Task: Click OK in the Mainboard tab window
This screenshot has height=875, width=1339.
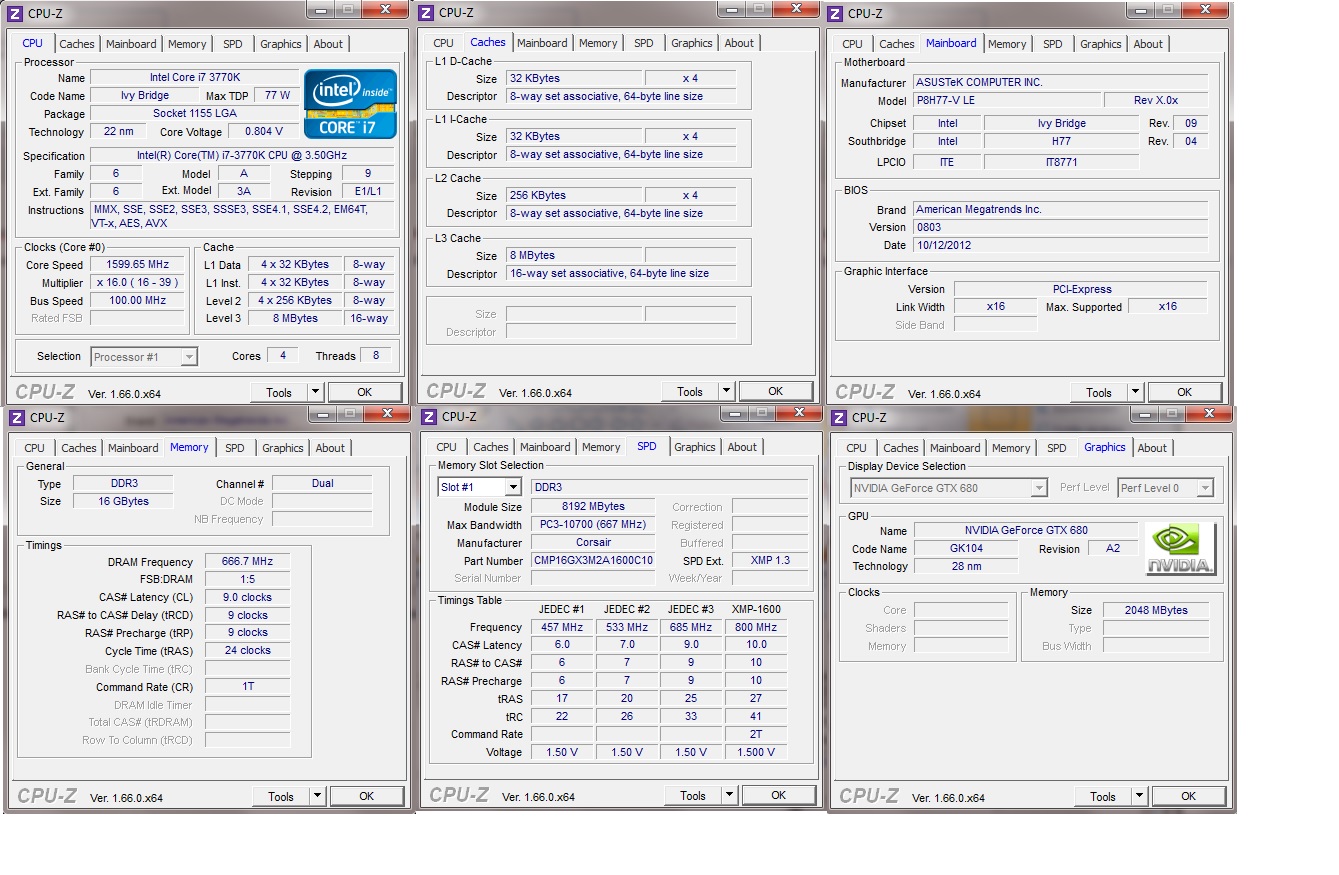Action: click(1185, 392)
